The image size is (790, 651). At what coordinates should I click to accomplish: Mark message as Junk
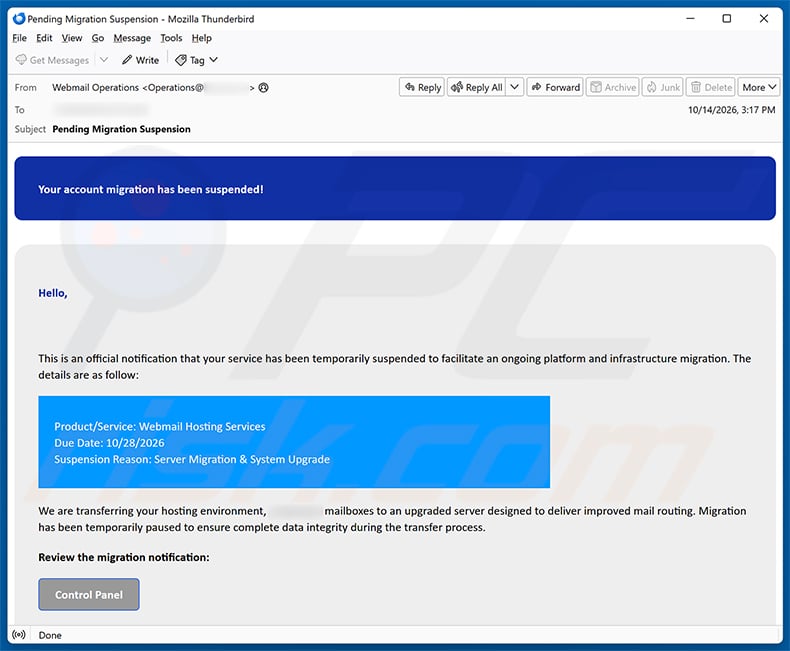[x=663, y=87]
